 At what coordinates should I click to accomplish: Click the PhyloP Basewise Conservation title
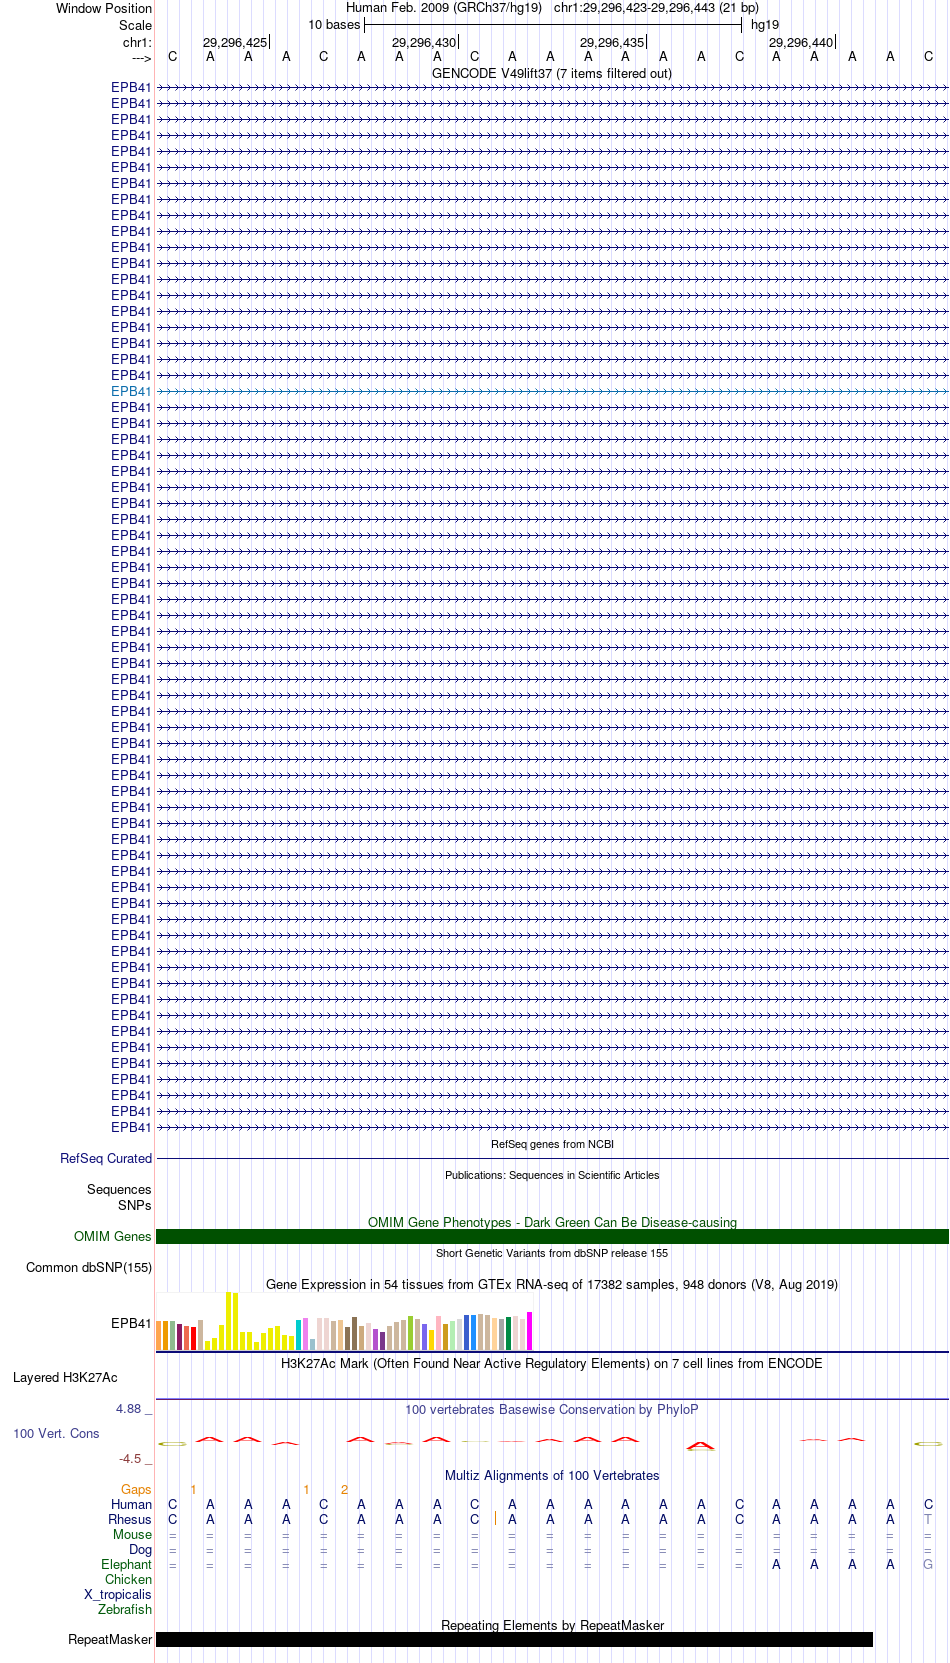(x=552, y=1409)
